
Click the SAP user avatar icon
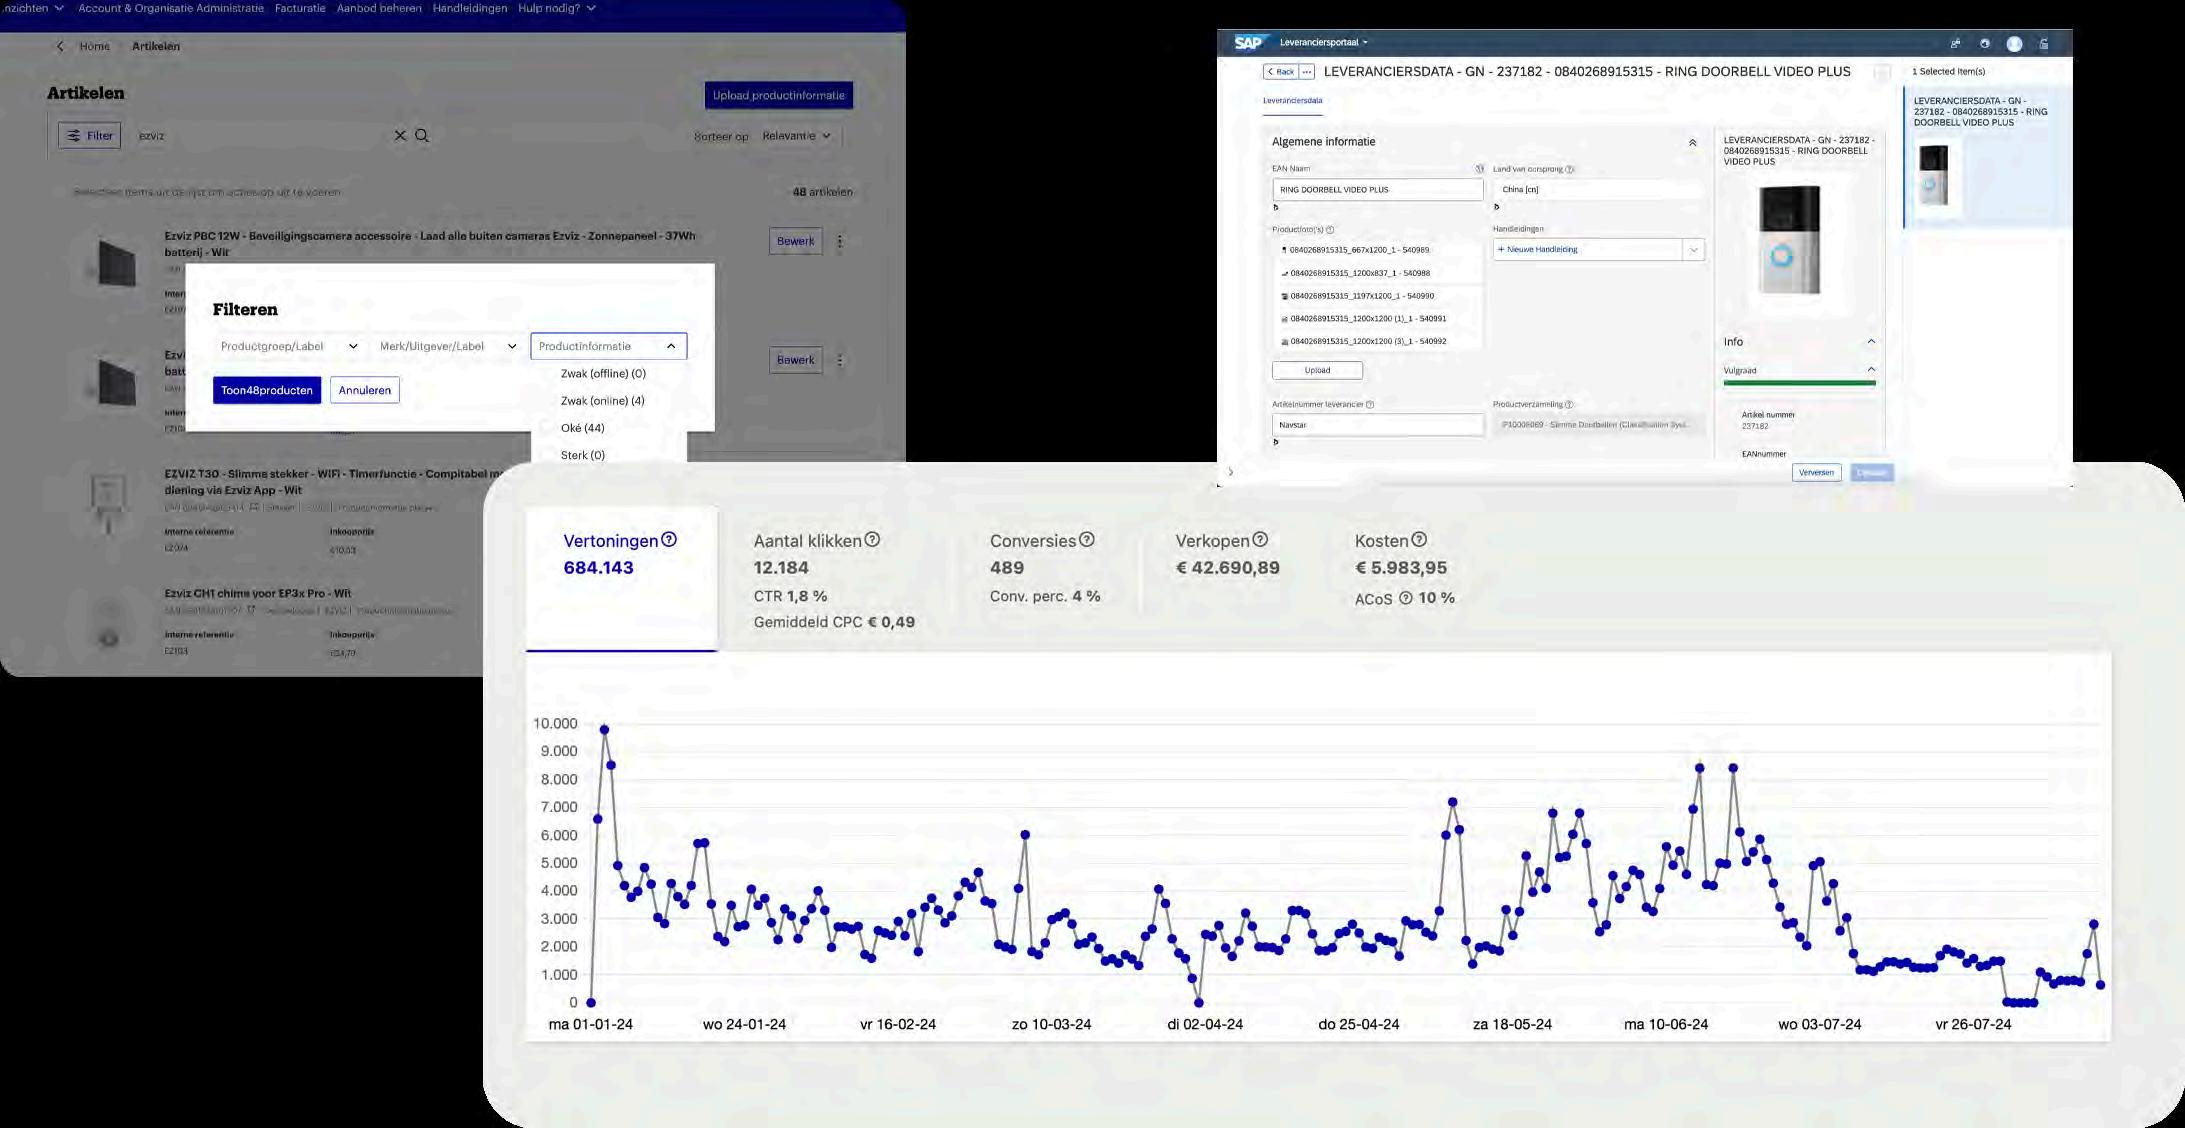point(2014,44)
